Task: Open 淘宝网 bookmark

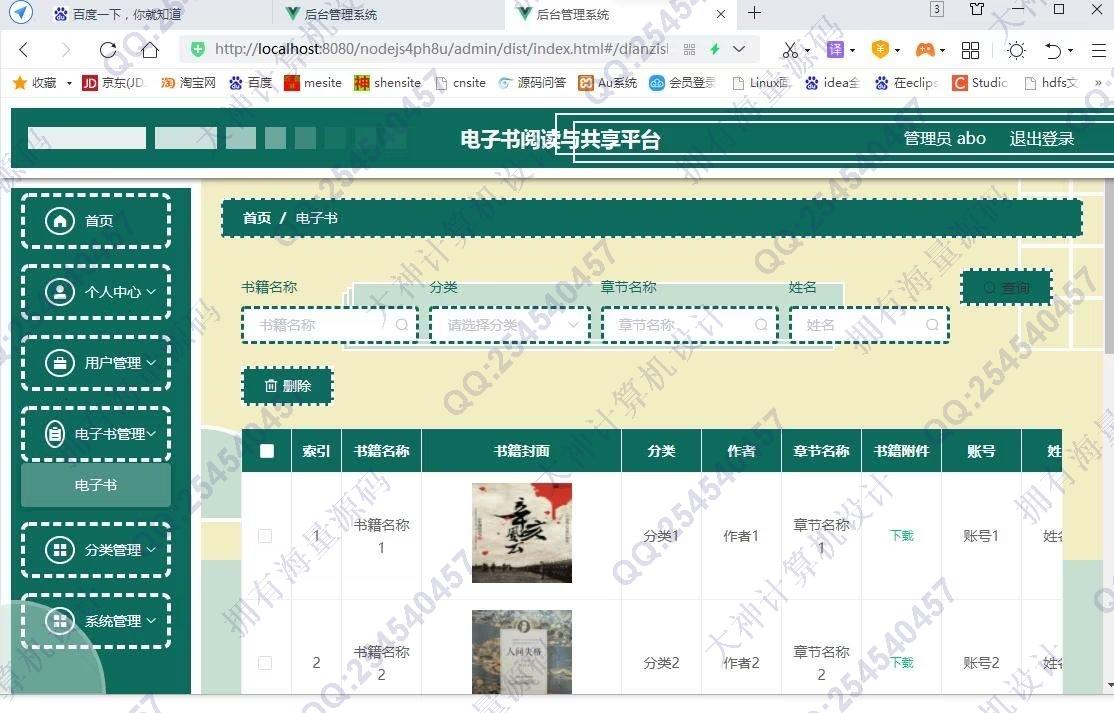Action: 188,83
